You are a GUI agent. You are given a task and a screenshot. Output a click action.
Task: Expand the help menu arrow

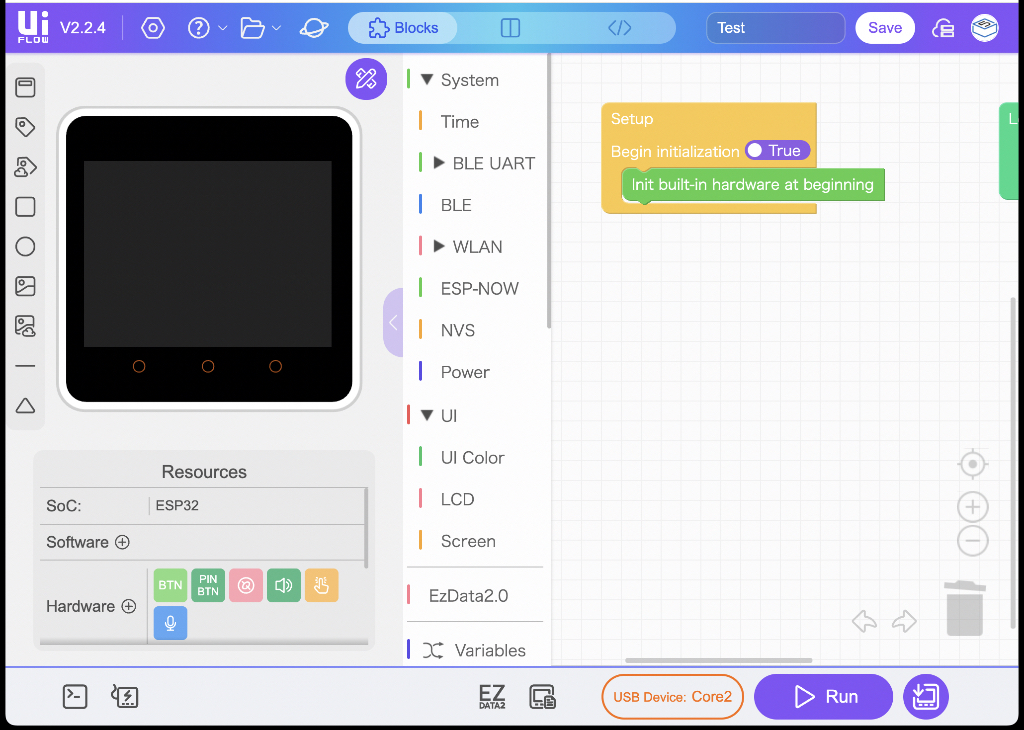click(222, 28)
